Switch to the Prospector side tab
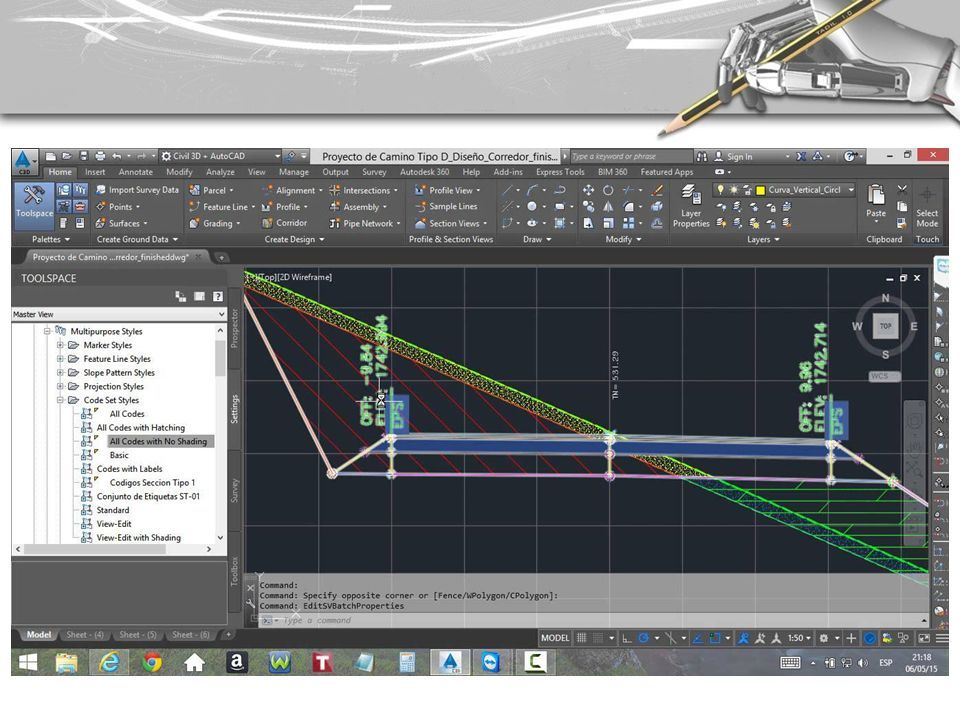 (234, 328)
